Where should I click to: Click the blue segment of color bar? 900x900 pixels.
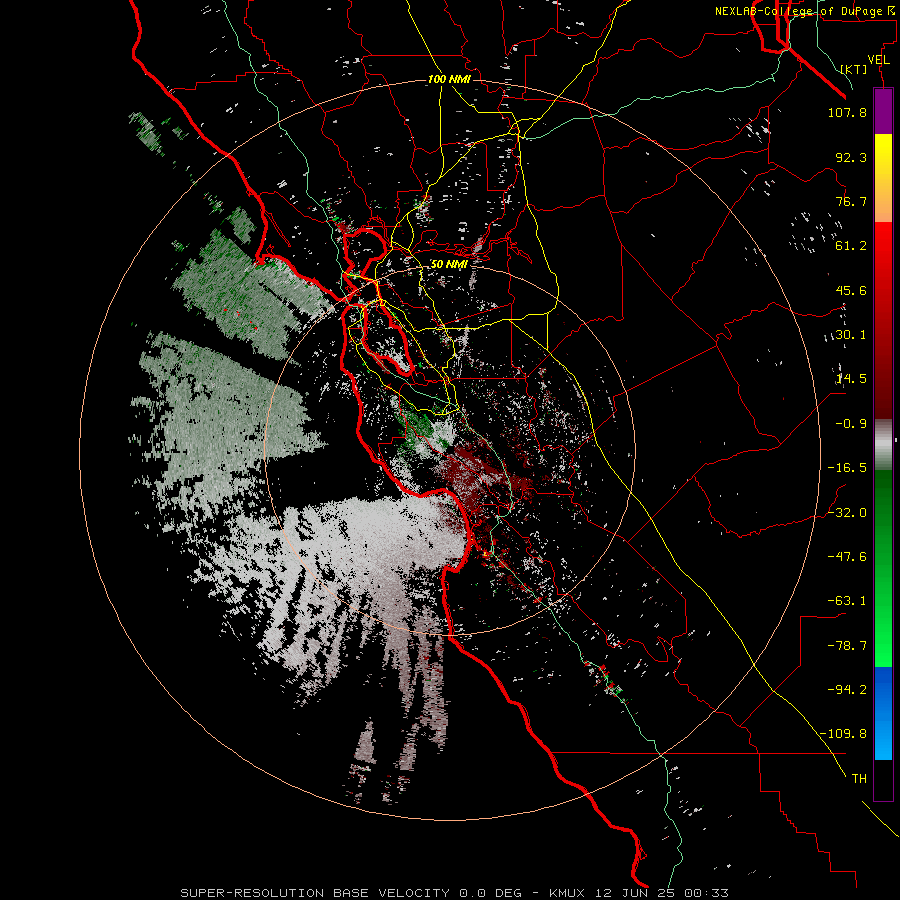883,713
